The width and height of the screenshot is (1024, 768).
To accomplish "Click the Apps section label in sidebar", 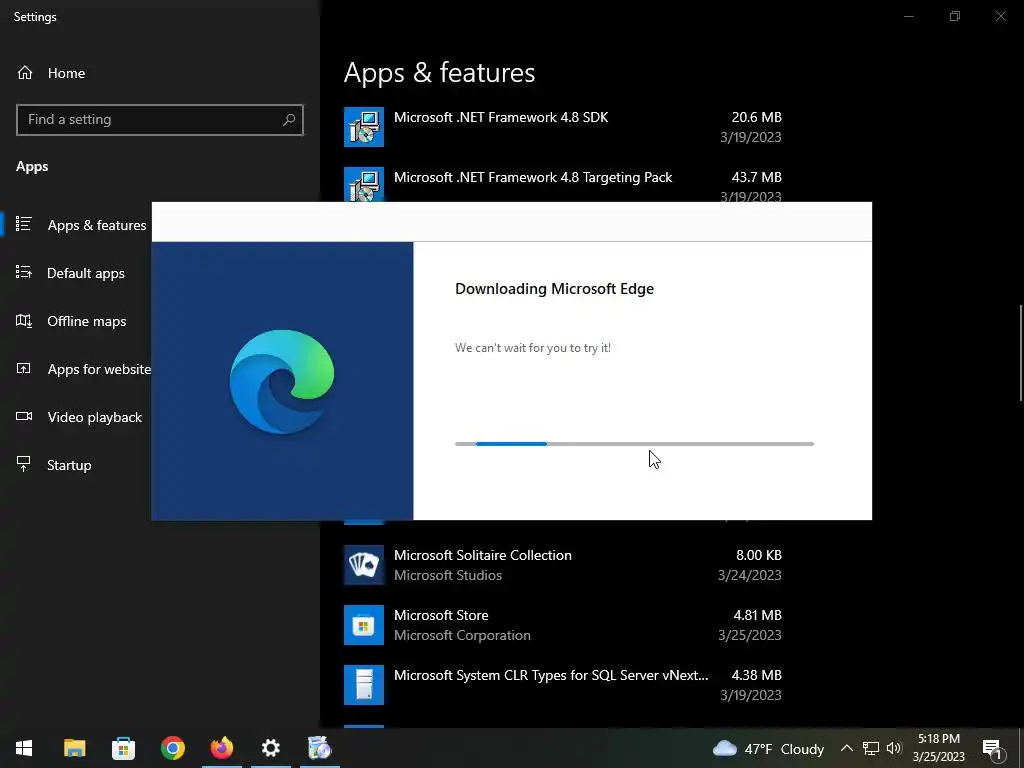I will click(32, 167).
